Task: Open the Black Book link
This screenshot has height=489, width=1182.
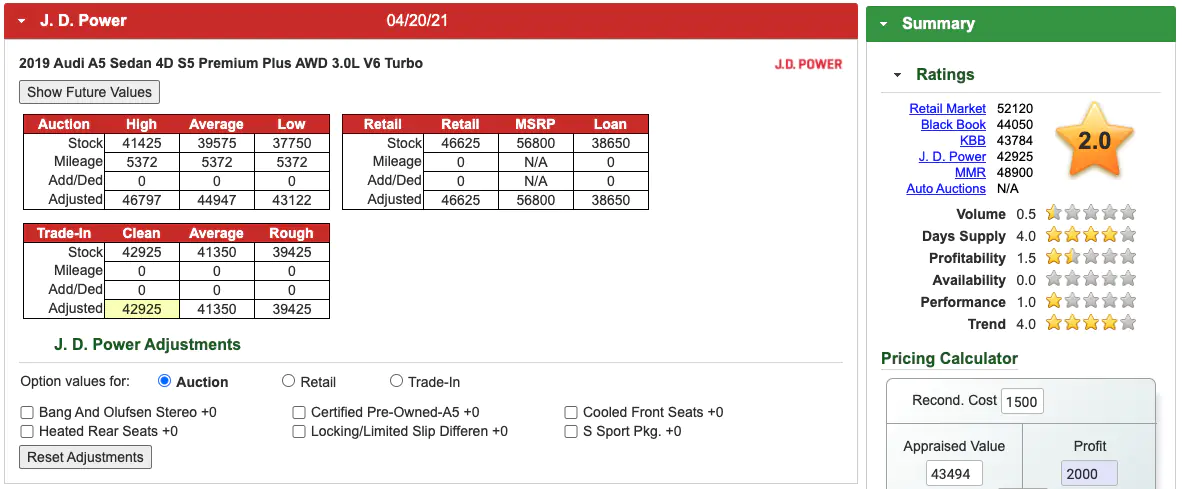Action: pyautogui.click(x=954, y=124)
